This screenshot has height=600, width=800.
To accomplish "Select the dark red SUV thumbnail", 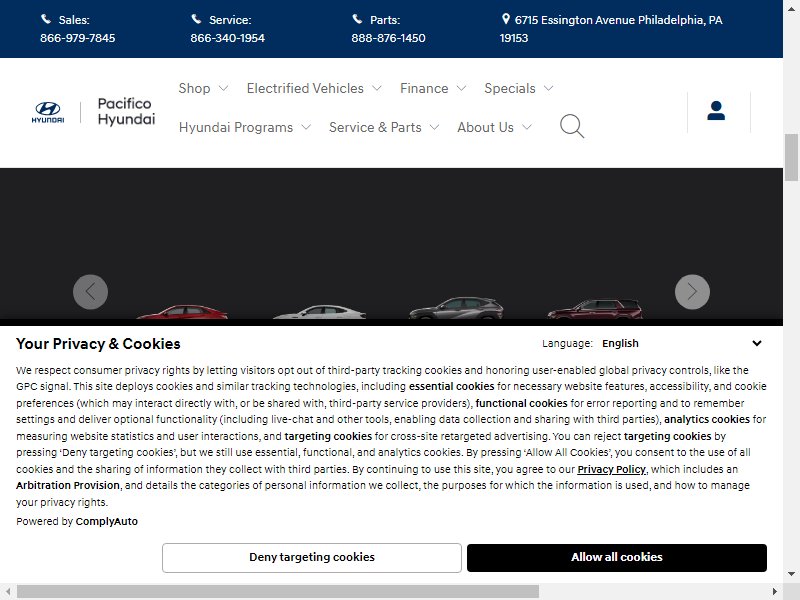I will coord(595,309).
